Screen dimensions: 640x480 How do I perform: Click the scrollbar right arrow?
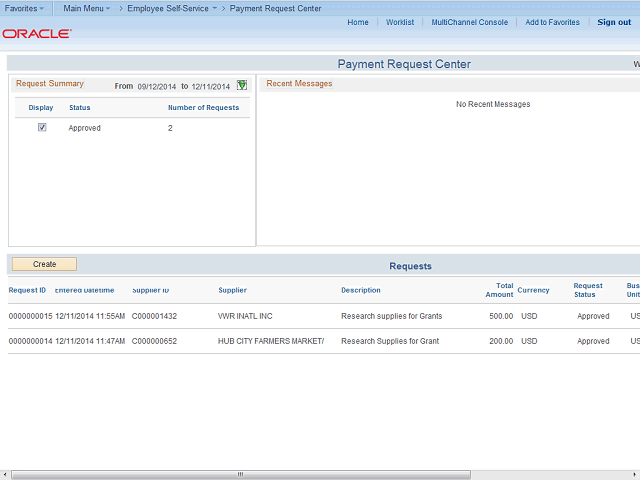tap(636, 475)
